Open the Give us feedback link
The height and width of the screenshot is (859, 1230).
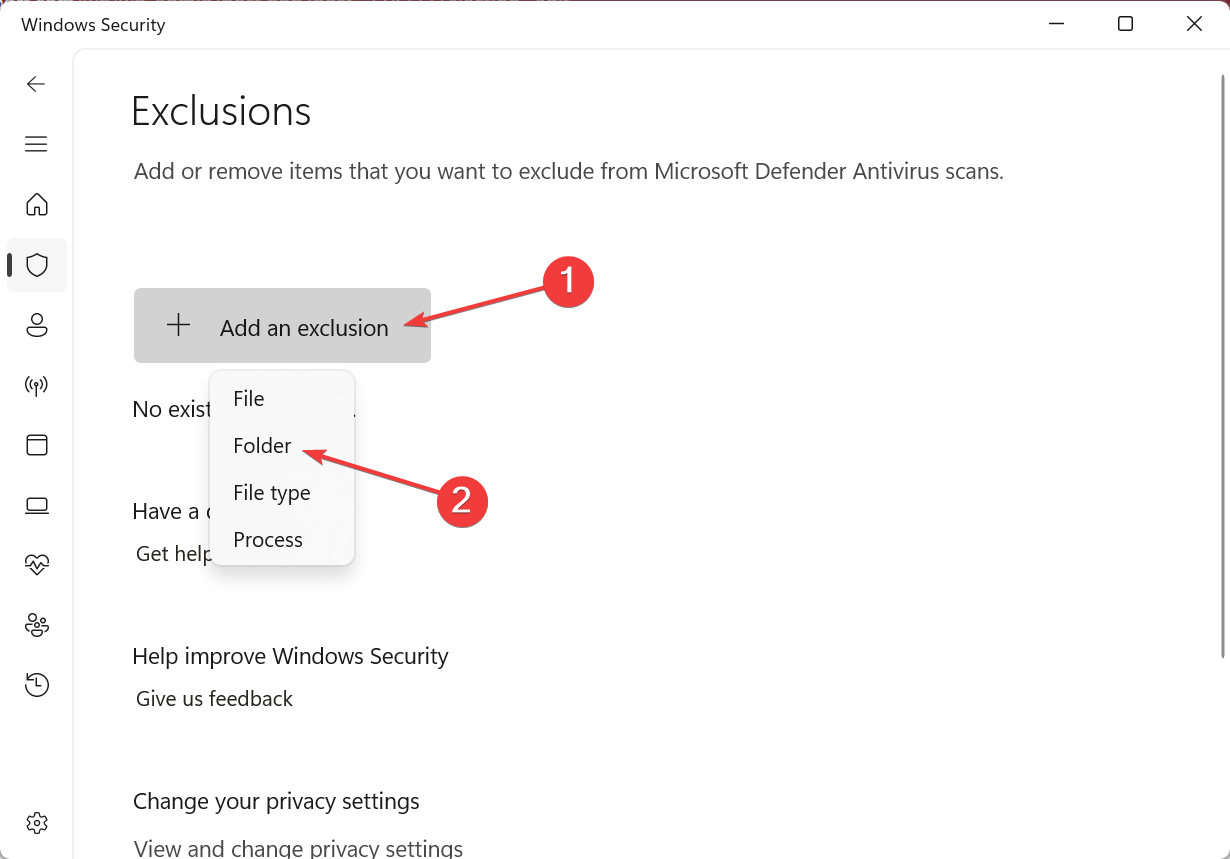(214, 699)
